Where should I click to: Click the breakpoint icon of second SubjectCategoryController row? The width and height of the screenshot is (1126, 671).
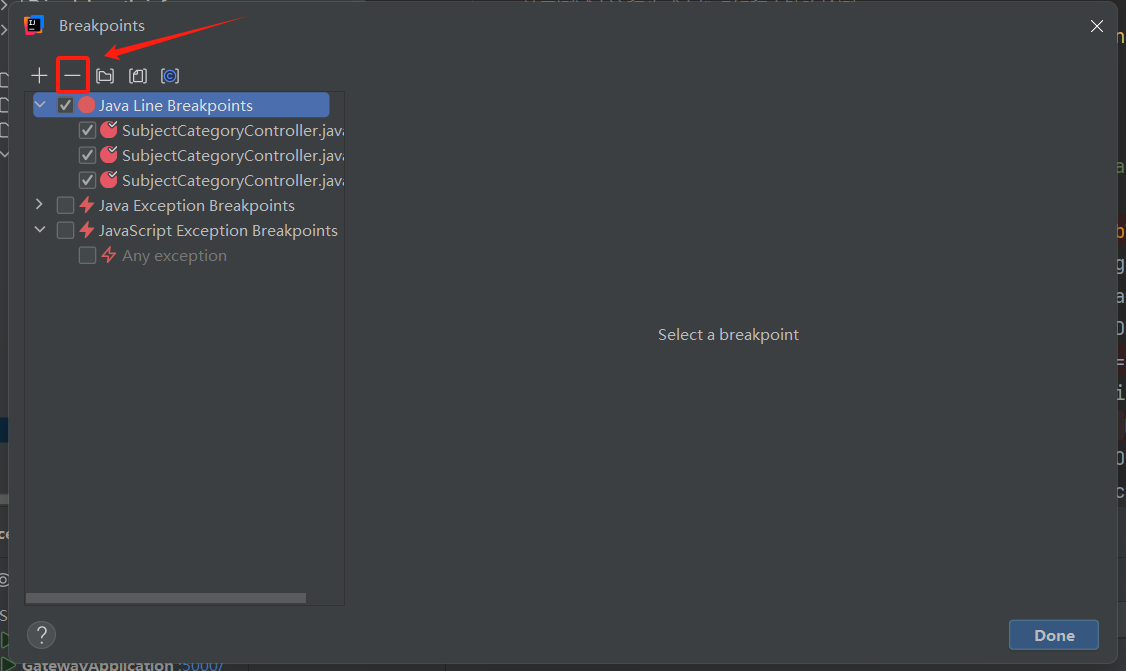pyautogui.click(x=109, y=154)
